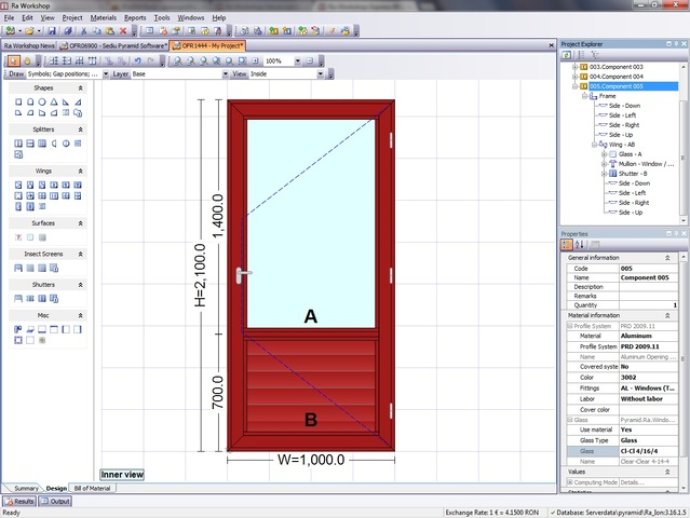
Task: Select the Frame node in Project Explorer
Action: 607,96
